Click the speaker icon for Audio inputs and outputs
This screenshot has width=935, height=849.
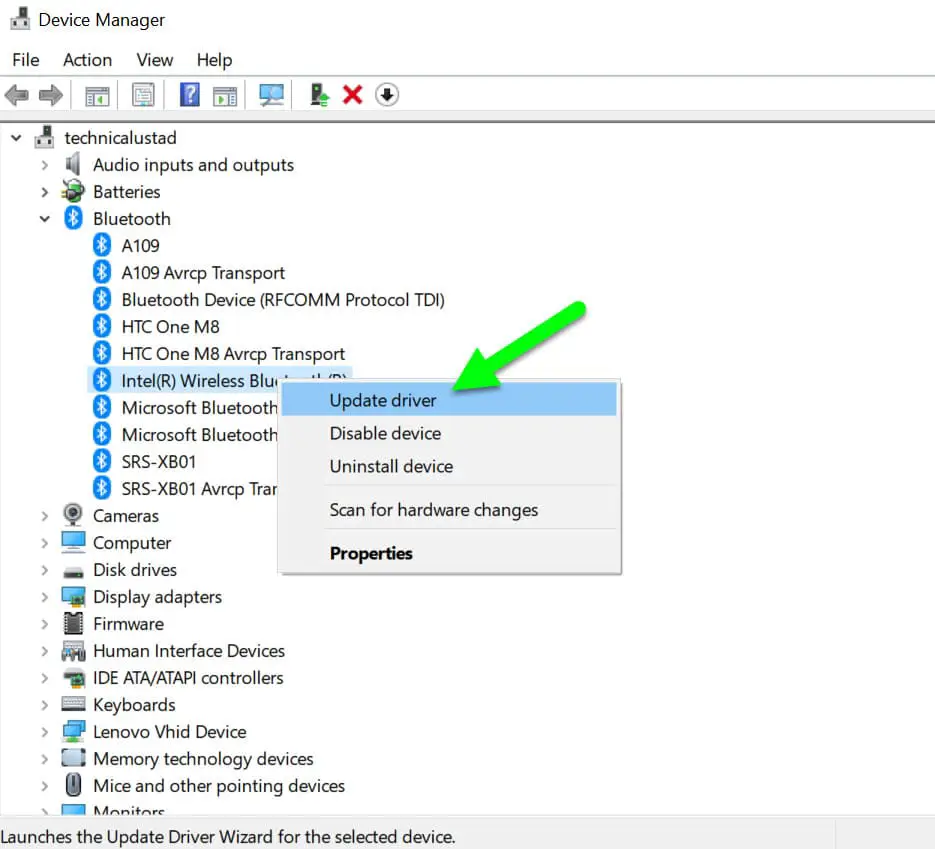73,164
